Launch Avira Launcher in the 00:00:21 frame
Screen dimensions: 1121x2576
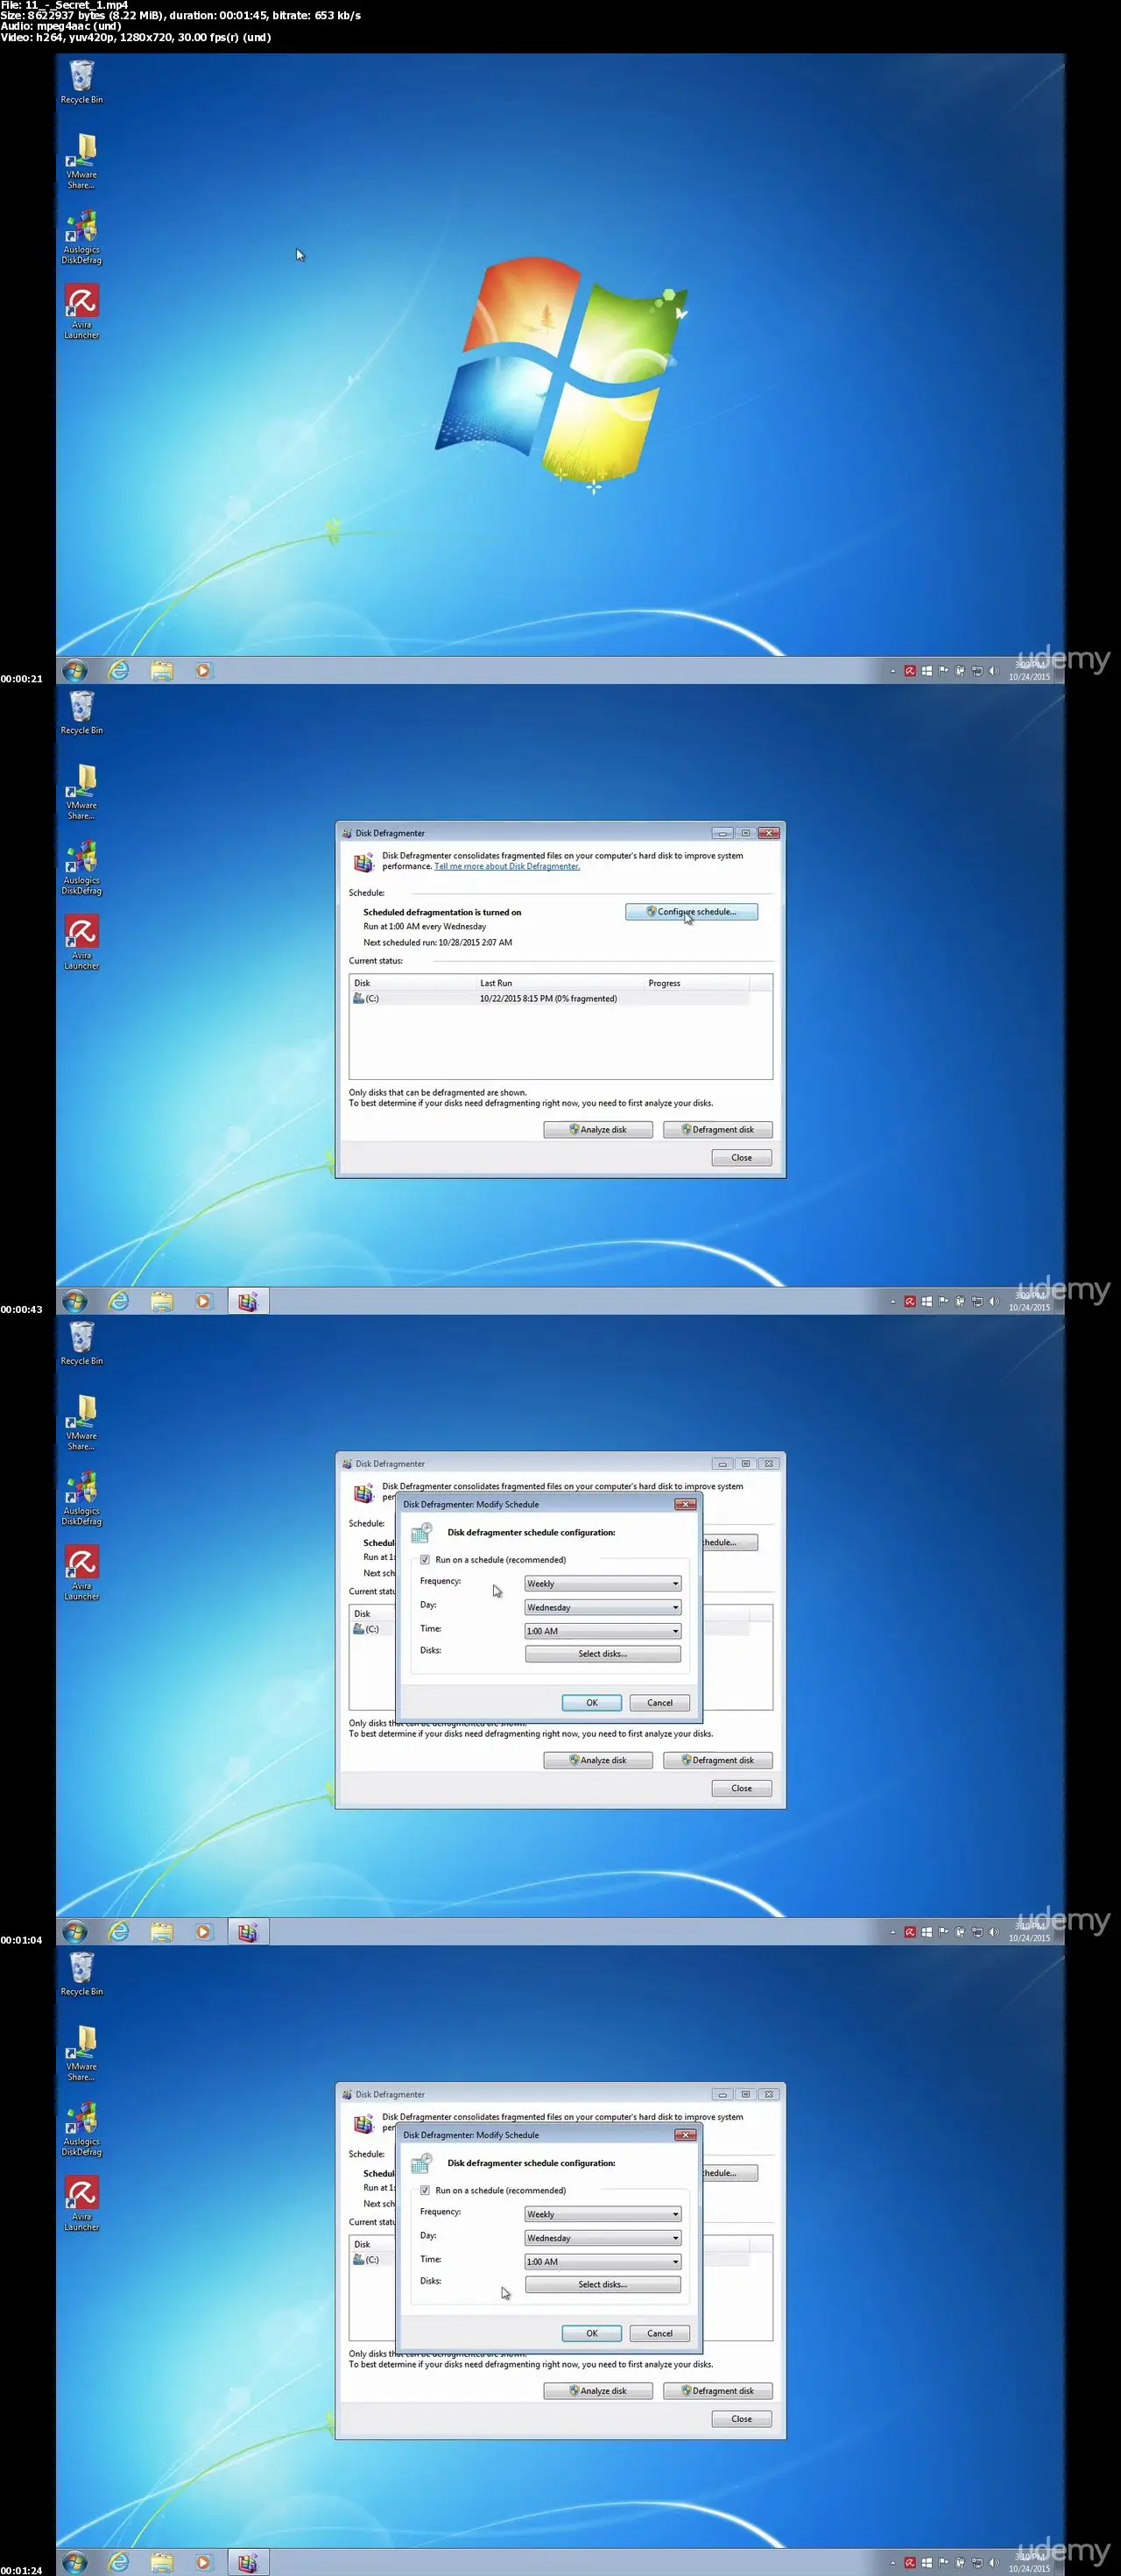pyautogui.click(x=81, y=312)
